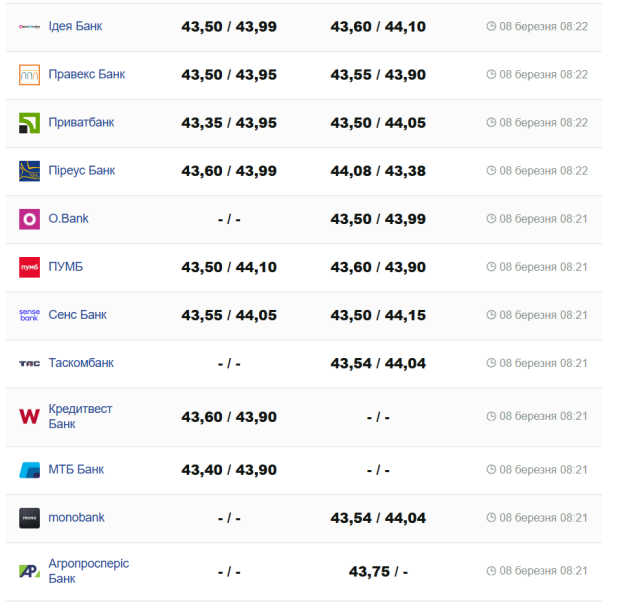Click the Агропросперіс Банк AP logo
Screen dimensions: 620x602
29,571
